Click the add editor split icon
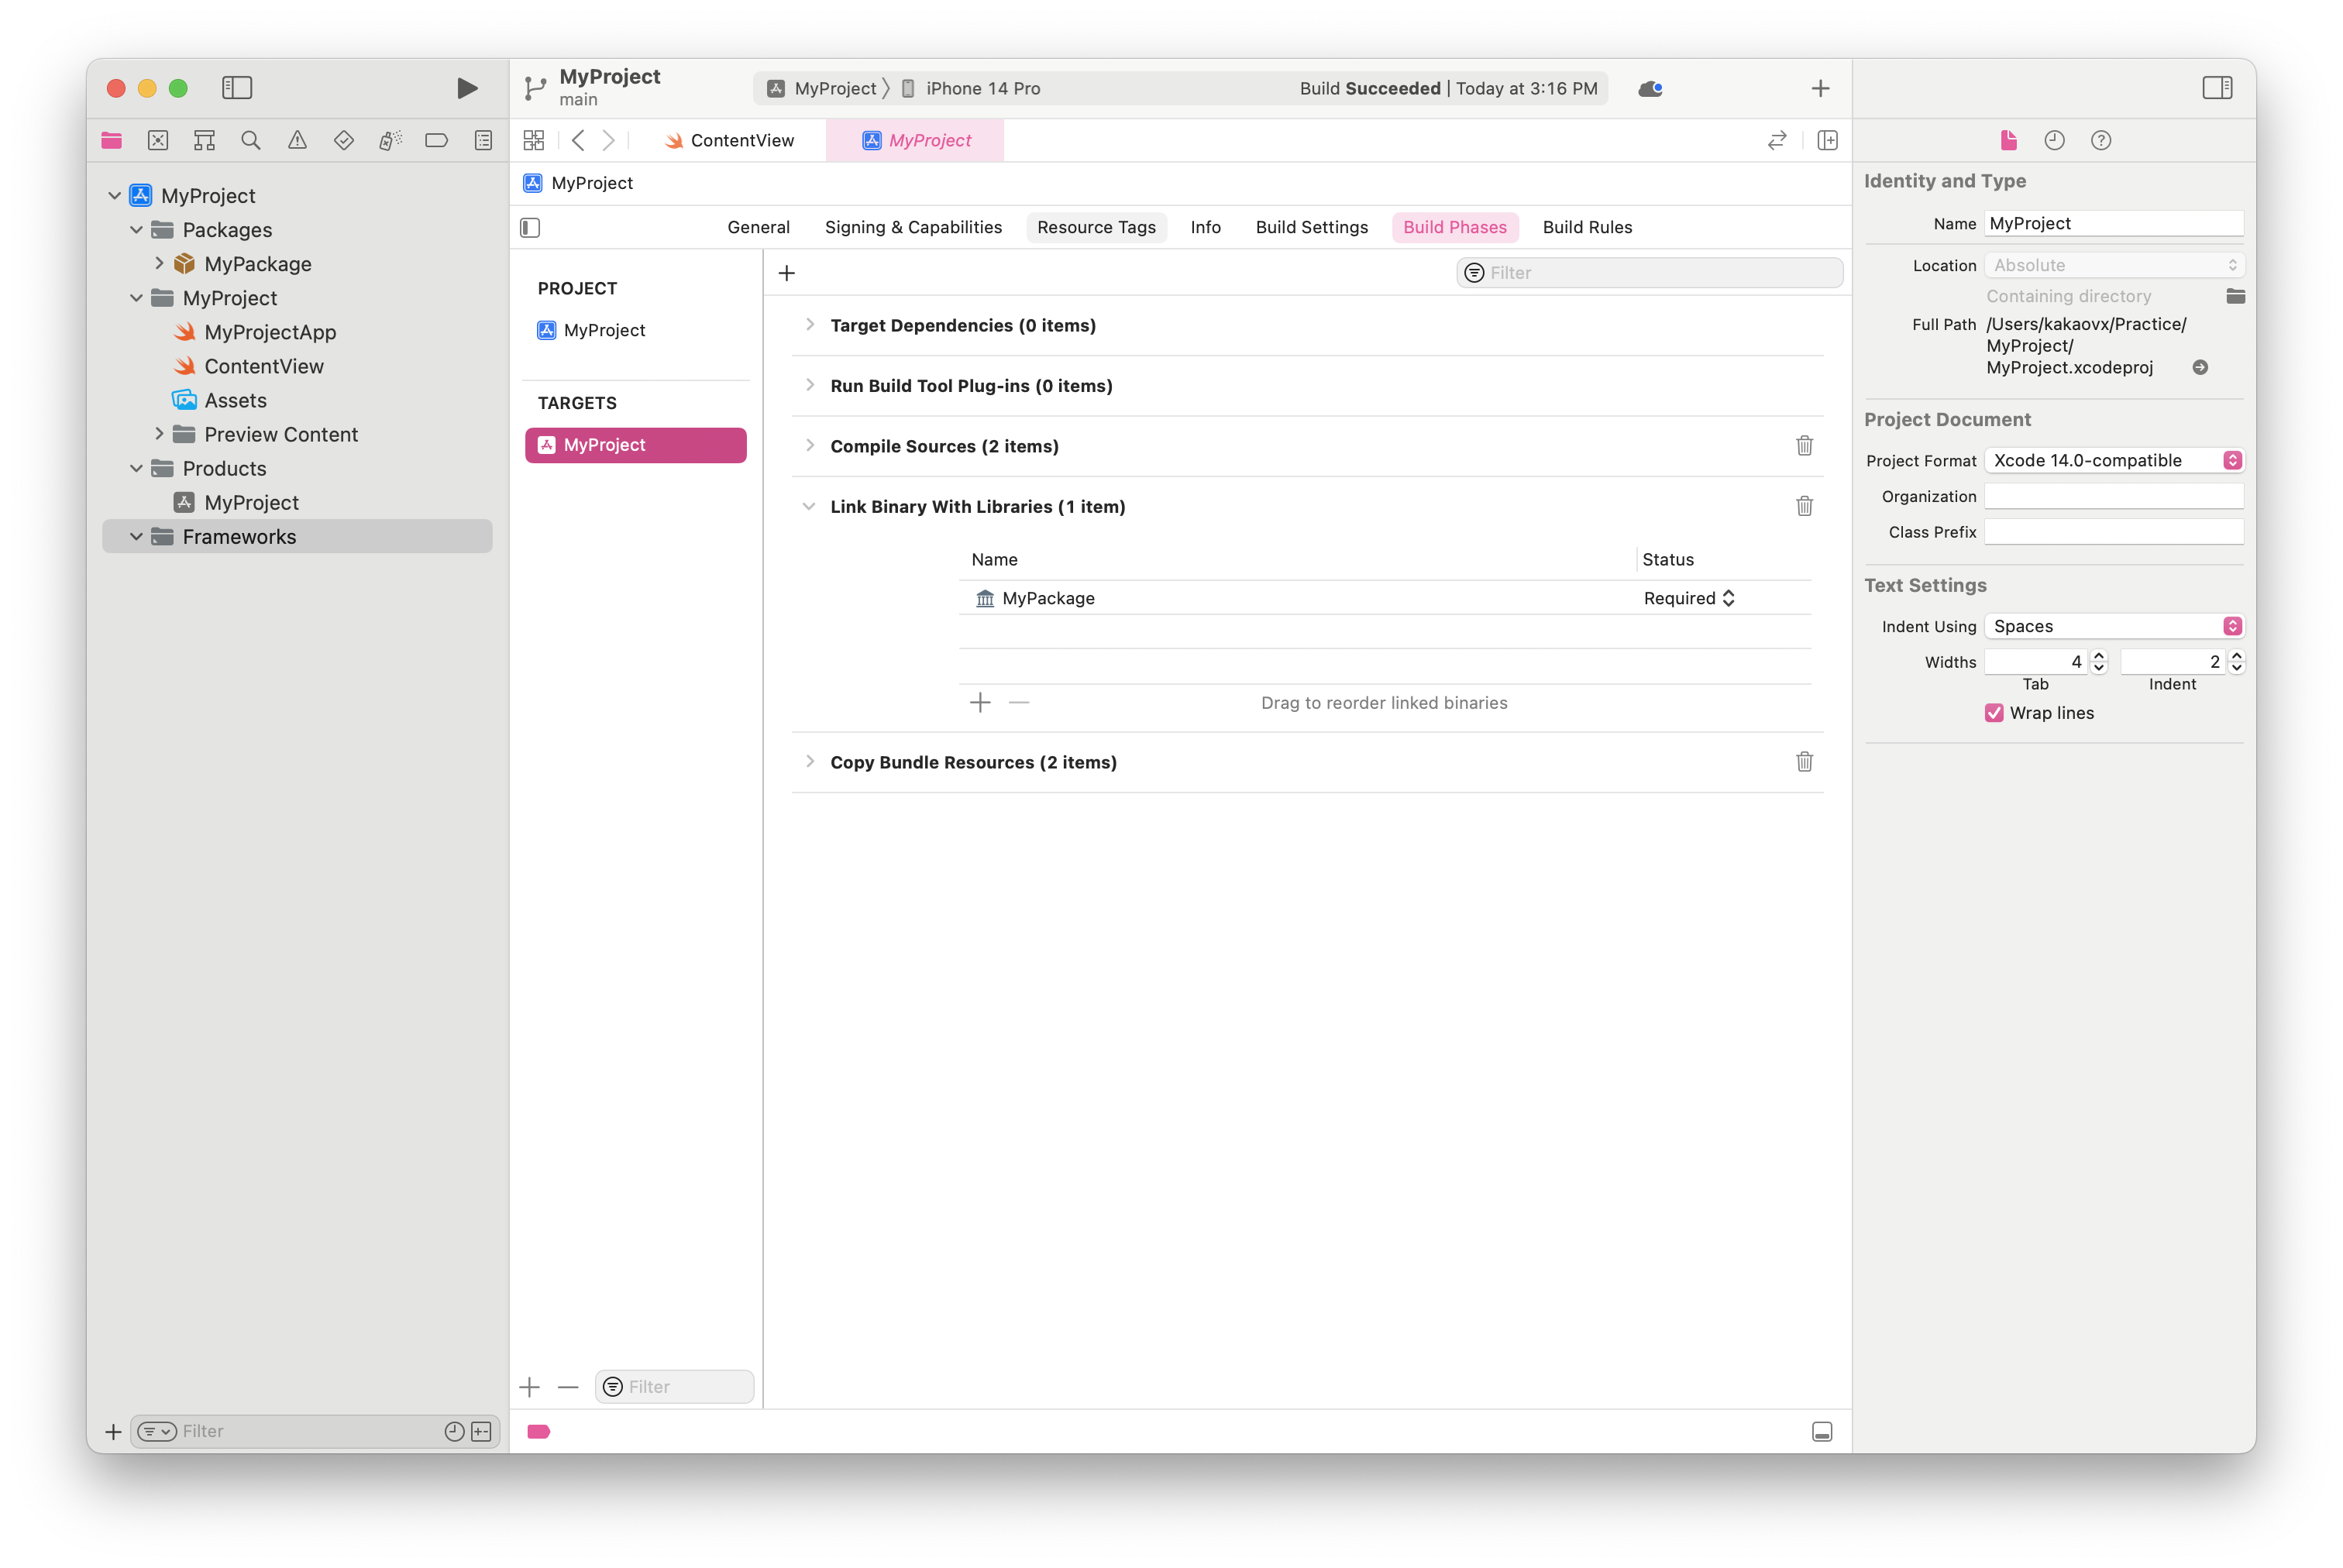The width and height of the screenshot is (2343, 1568). pos(1827,141)
